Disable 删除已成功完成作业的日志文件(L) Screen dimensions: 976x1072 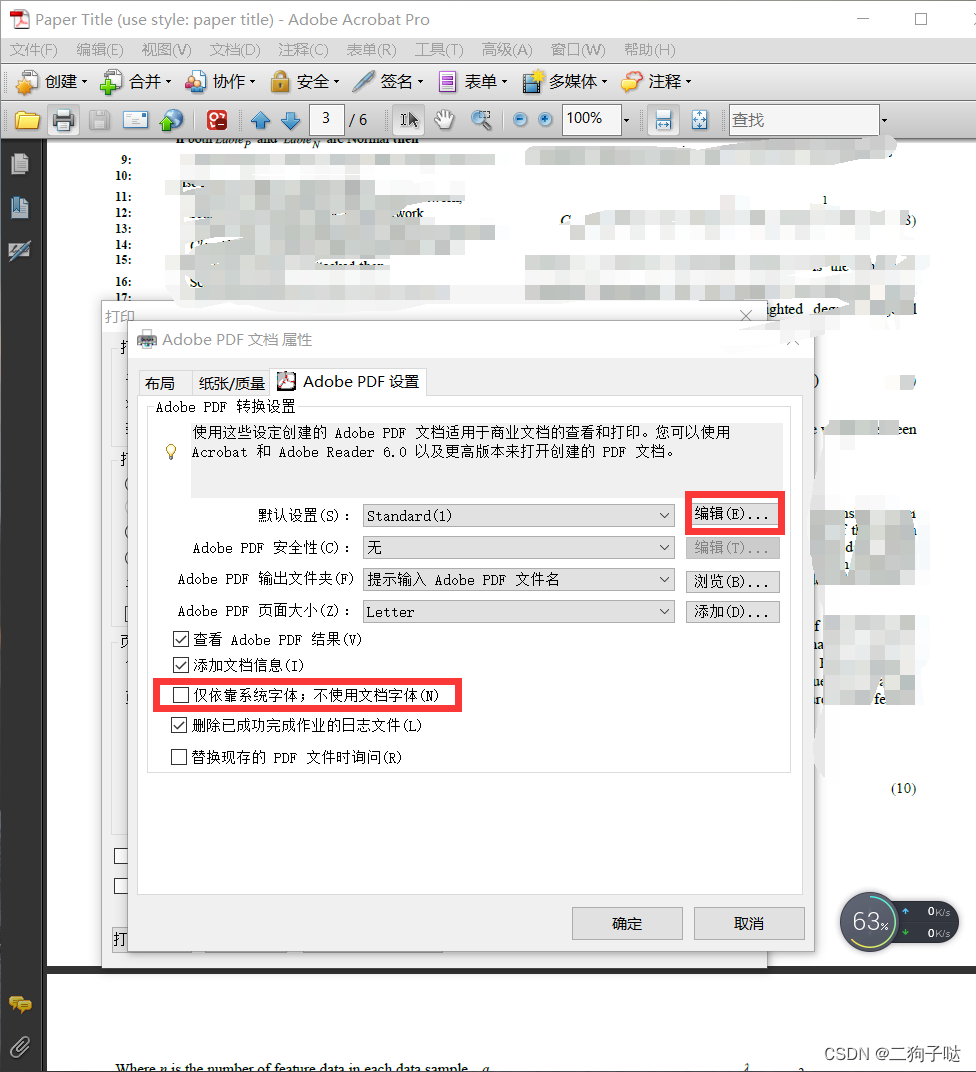[181, 725]
